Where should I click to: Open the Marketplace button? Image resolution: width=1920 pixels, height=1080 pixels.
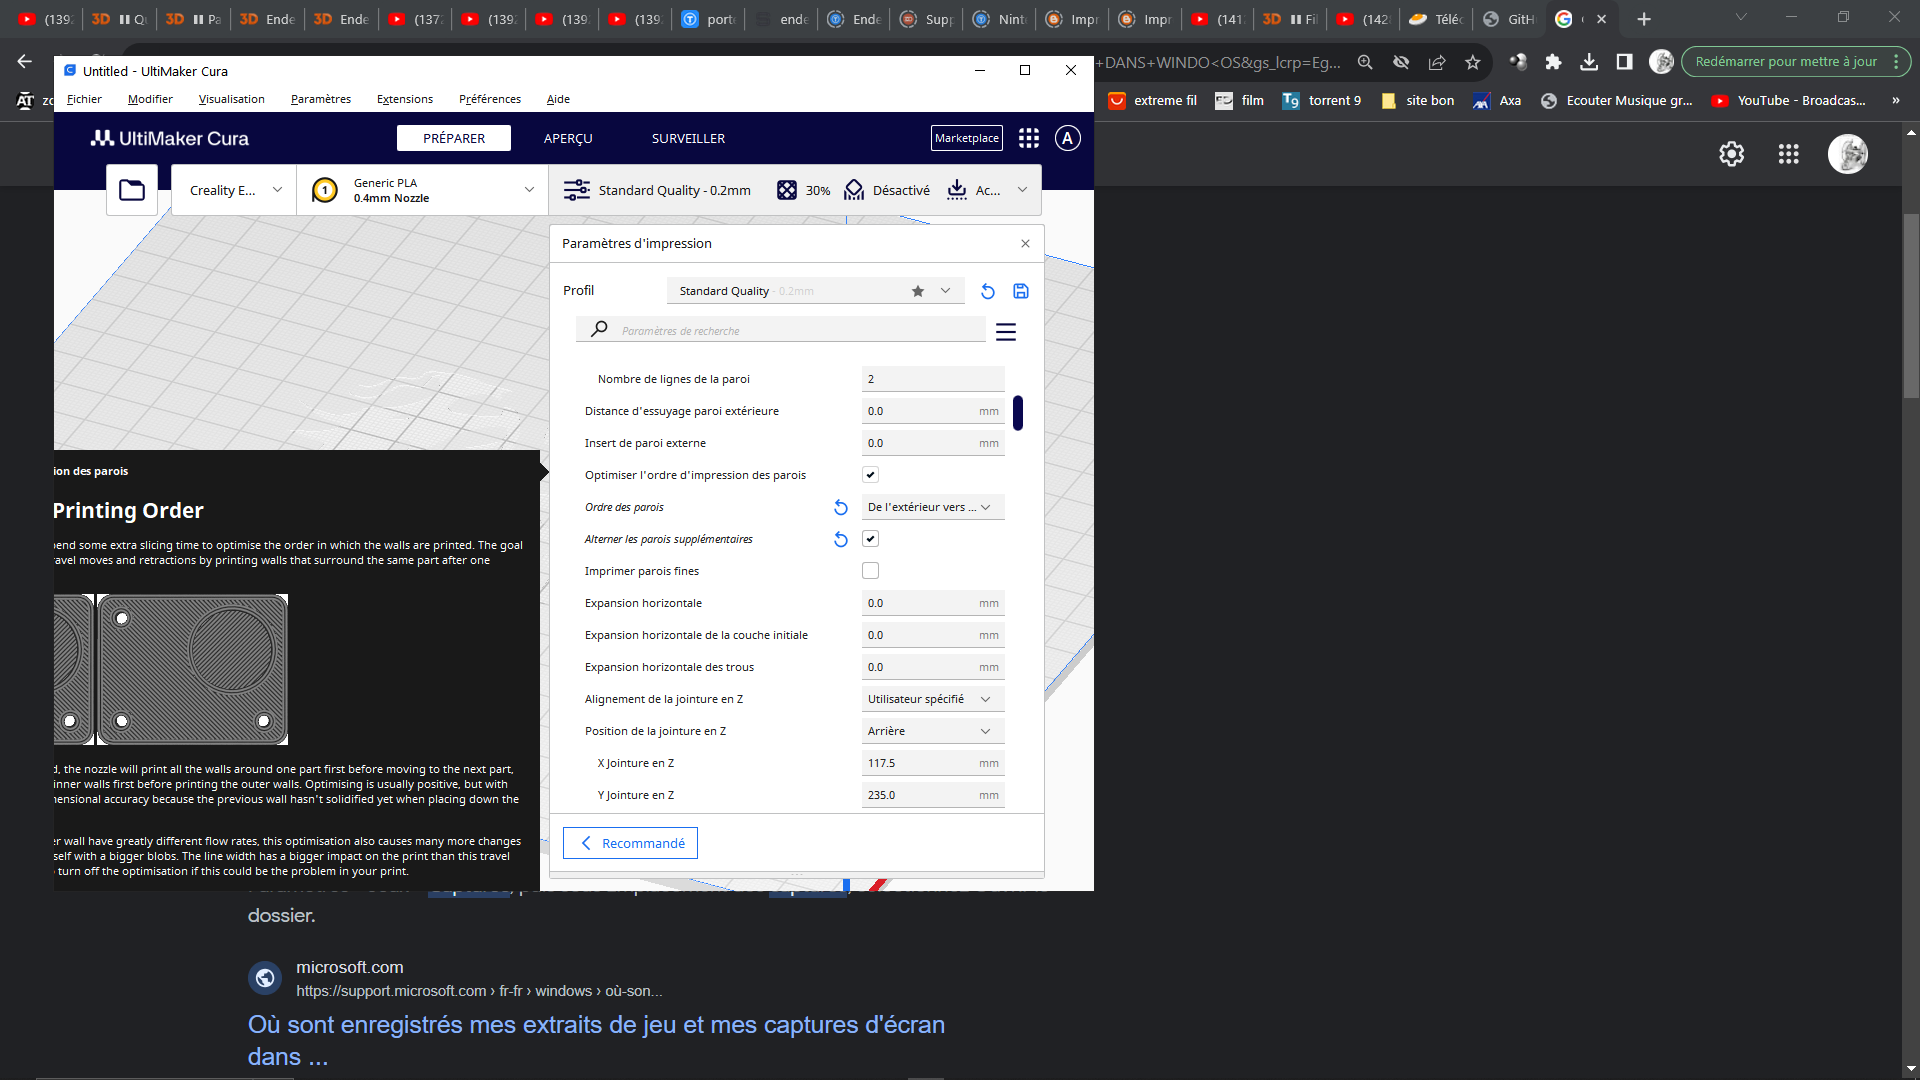tap(966, 138)
